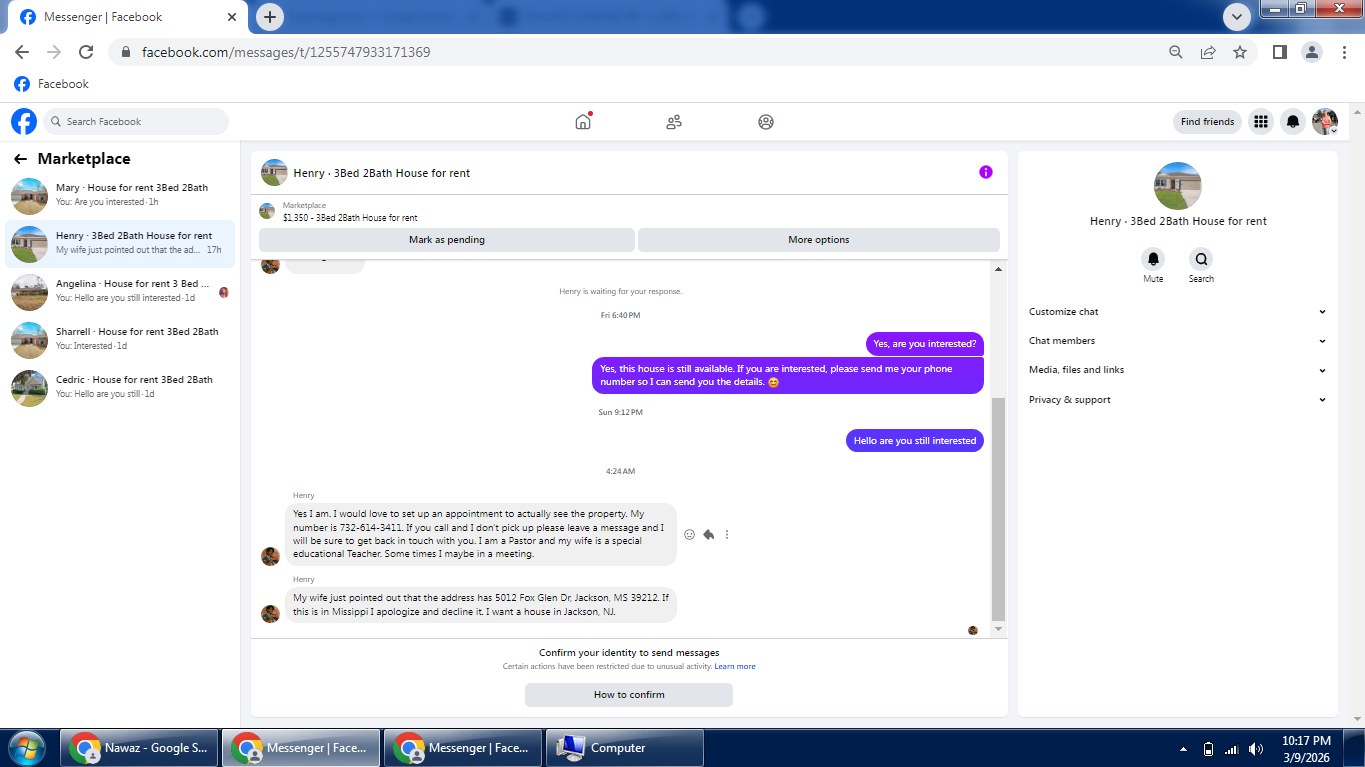1365x767 pixels.
Task: Open the volume speaker tray icon
Action: [x=1256, y=749]
